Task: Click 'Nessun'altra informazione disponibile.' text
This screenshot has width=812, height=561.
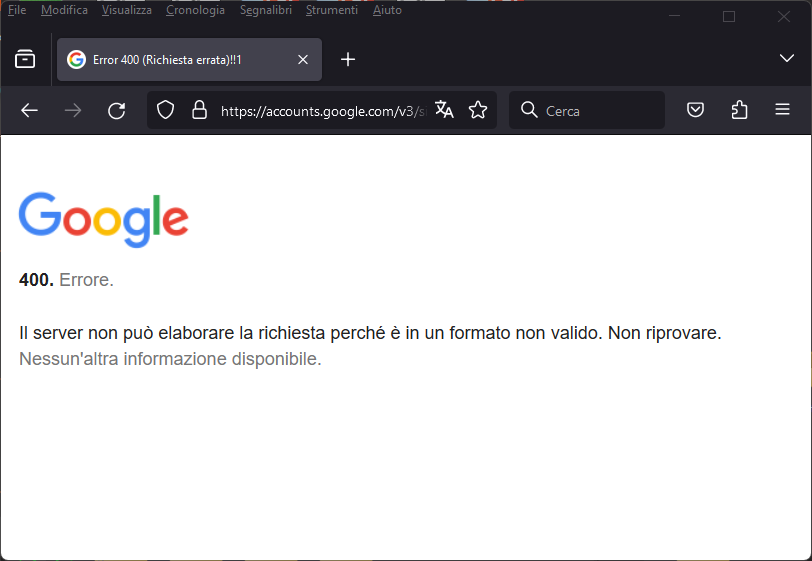Action: click(170, 358)
